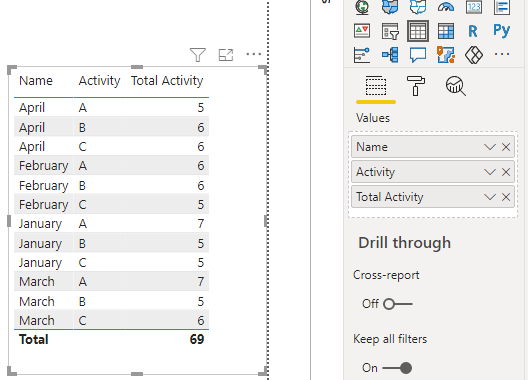
Task: Select the Matrix visualization icon
Action: [x=446, y=31]
